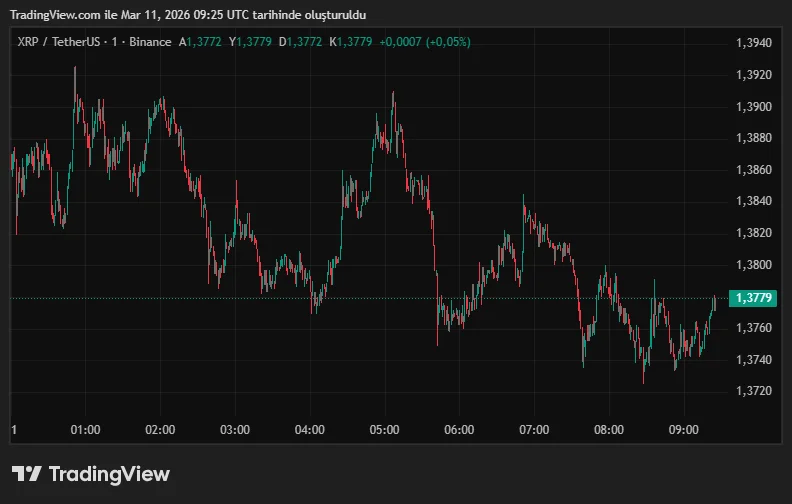Viewport: 792px width, 504px height.
Task: Click the 1,3840 price axis label
Action: pyautogui.click(x=753, y=202)
